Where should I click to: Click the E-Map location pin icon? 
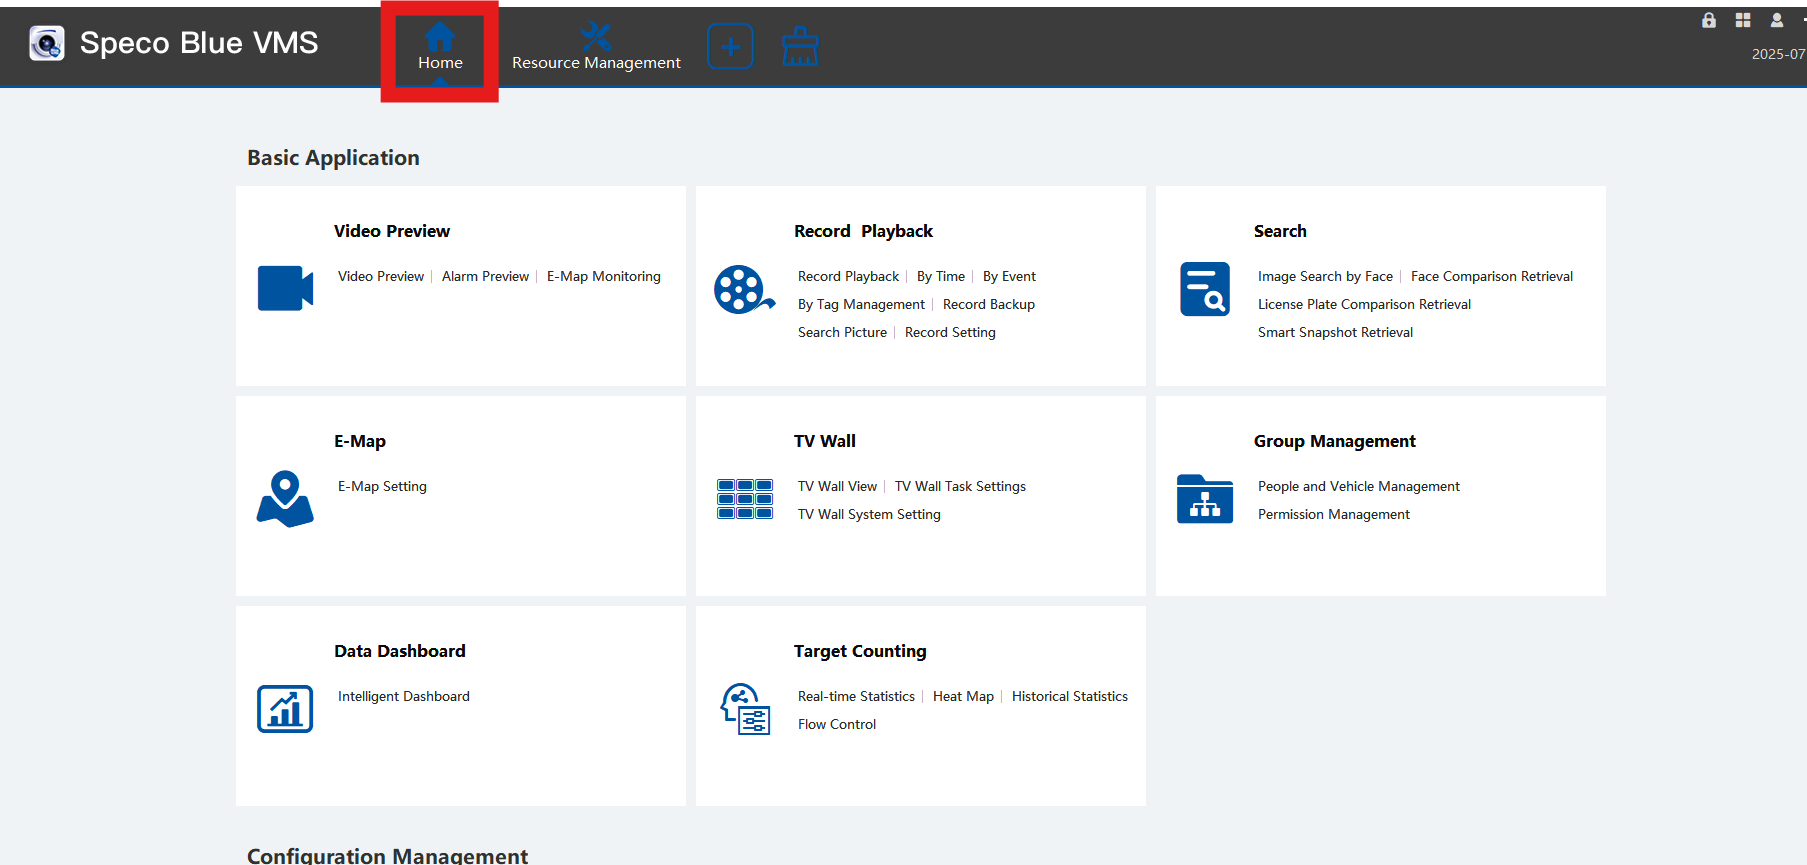285,499
